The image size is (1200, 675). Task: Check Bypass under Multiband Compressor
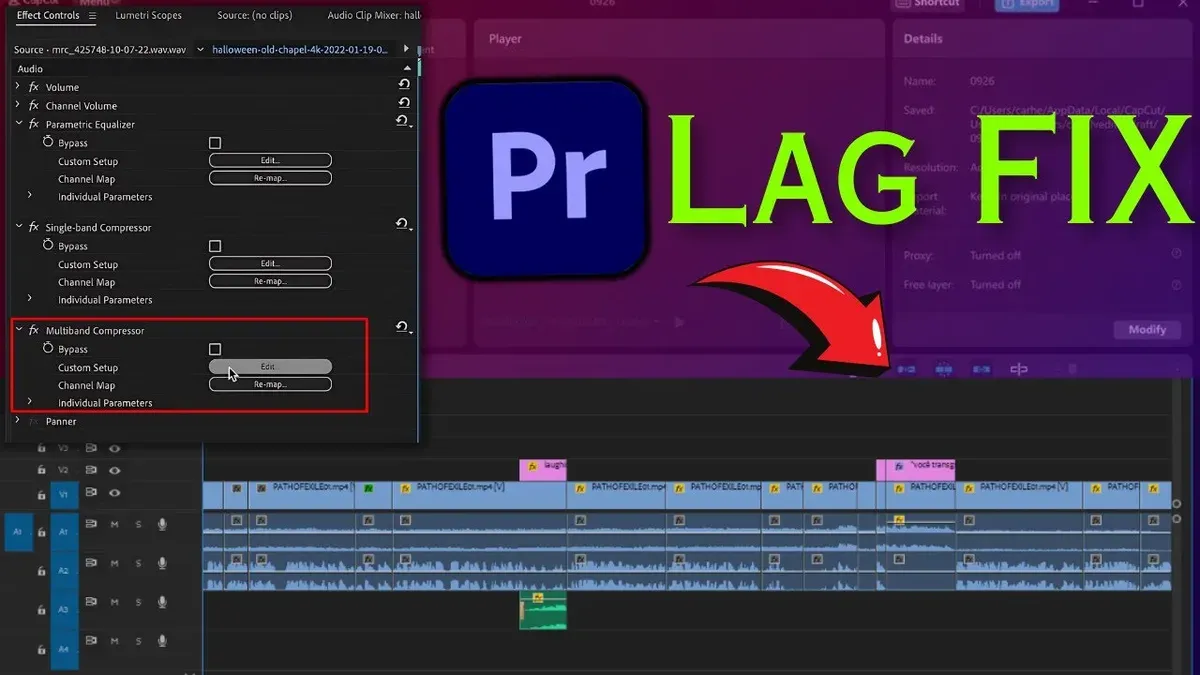(215, 349)
